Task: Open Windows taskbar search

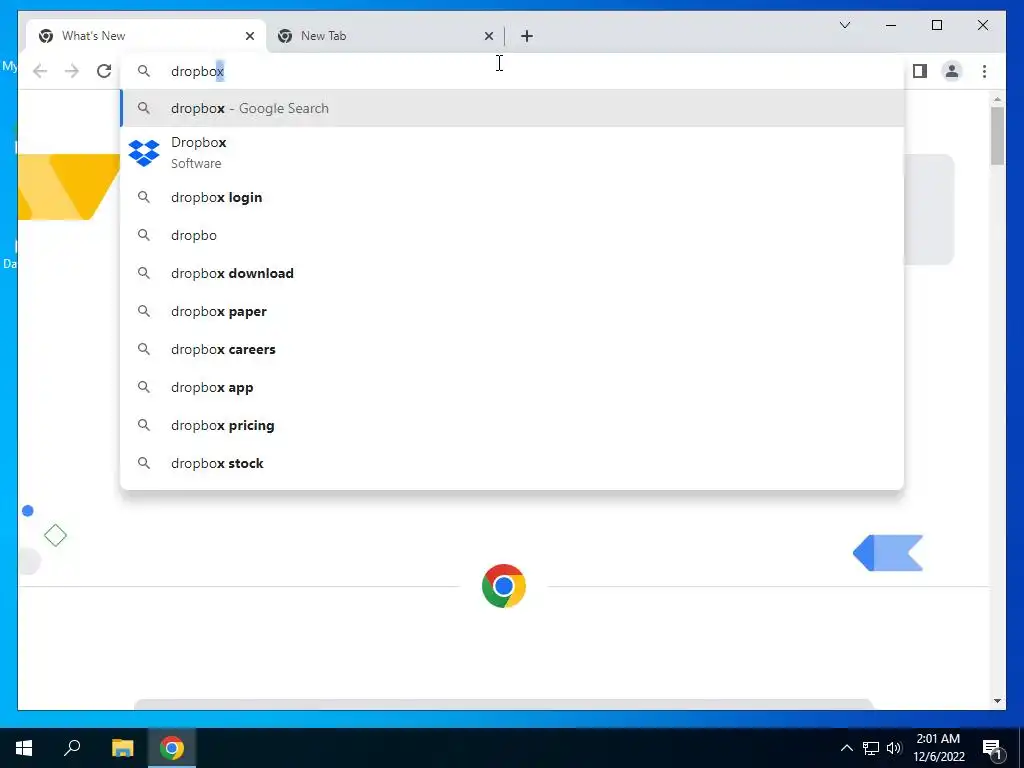Action: [x=72, y=748]
